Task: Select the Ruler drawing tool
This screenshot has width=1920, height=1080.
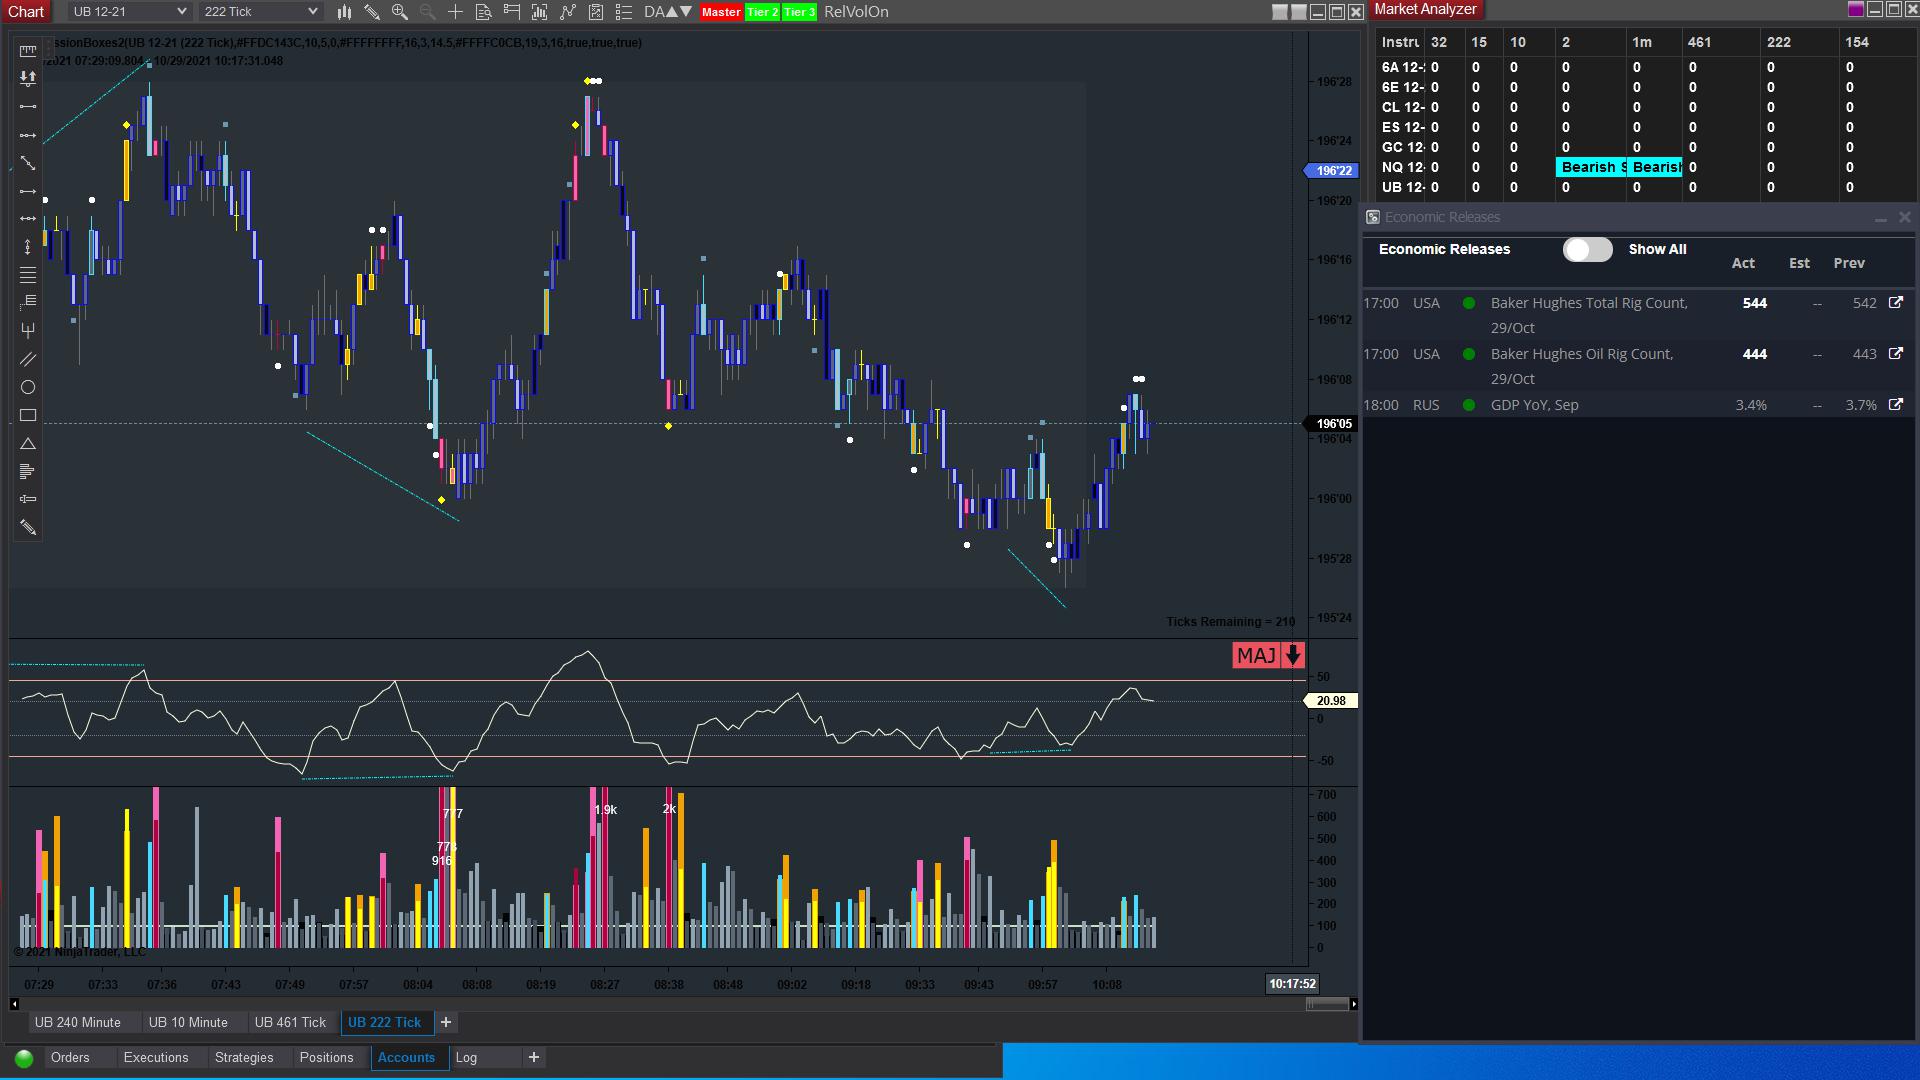Action: coord(28,51)
